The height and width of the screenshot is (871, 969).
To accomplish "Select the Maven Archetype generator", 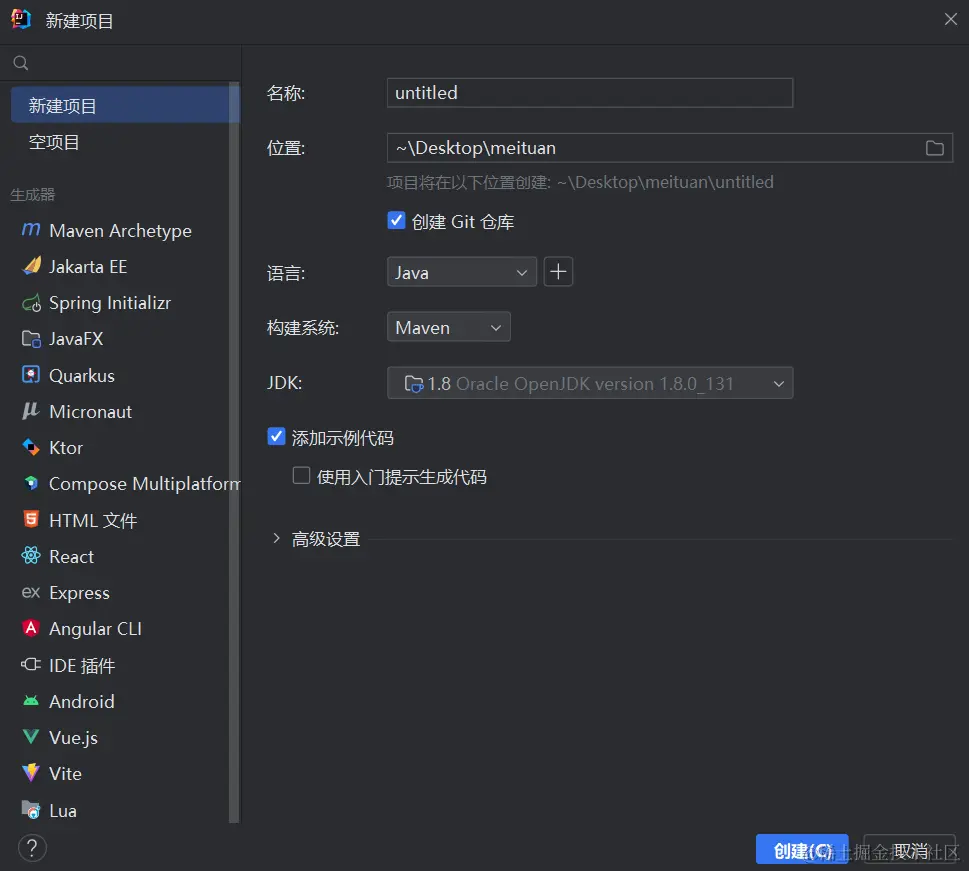I will 120,230.
